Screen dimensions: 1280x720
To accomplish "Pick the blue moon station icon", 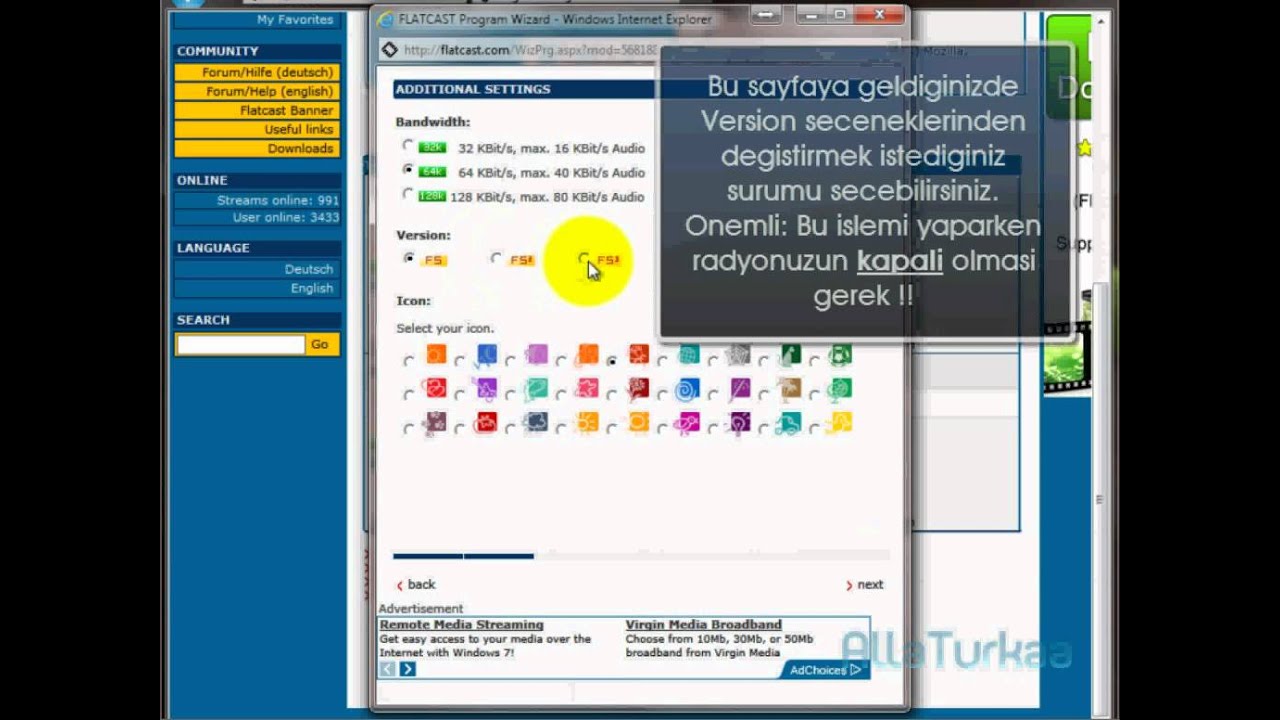I will tap(487, 355).
